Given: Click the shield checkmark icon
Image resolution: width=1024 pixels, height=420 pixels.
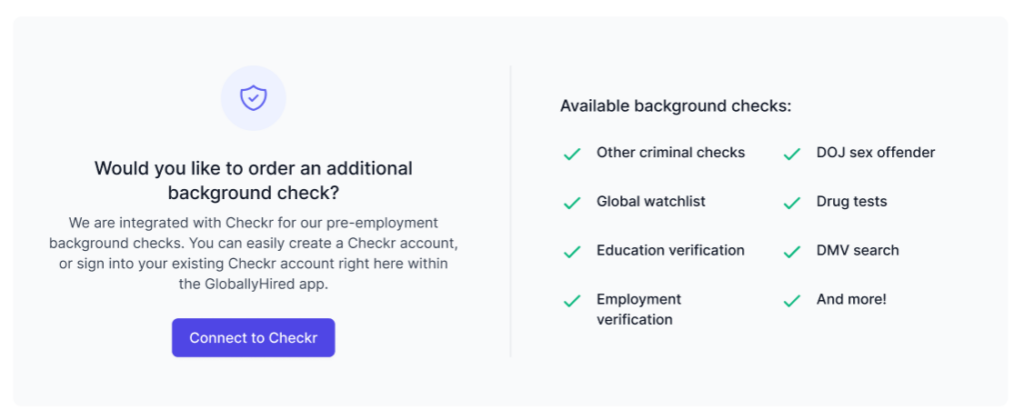Looking at the screenshot, I should pyautogui.click(x=253, y=98).
